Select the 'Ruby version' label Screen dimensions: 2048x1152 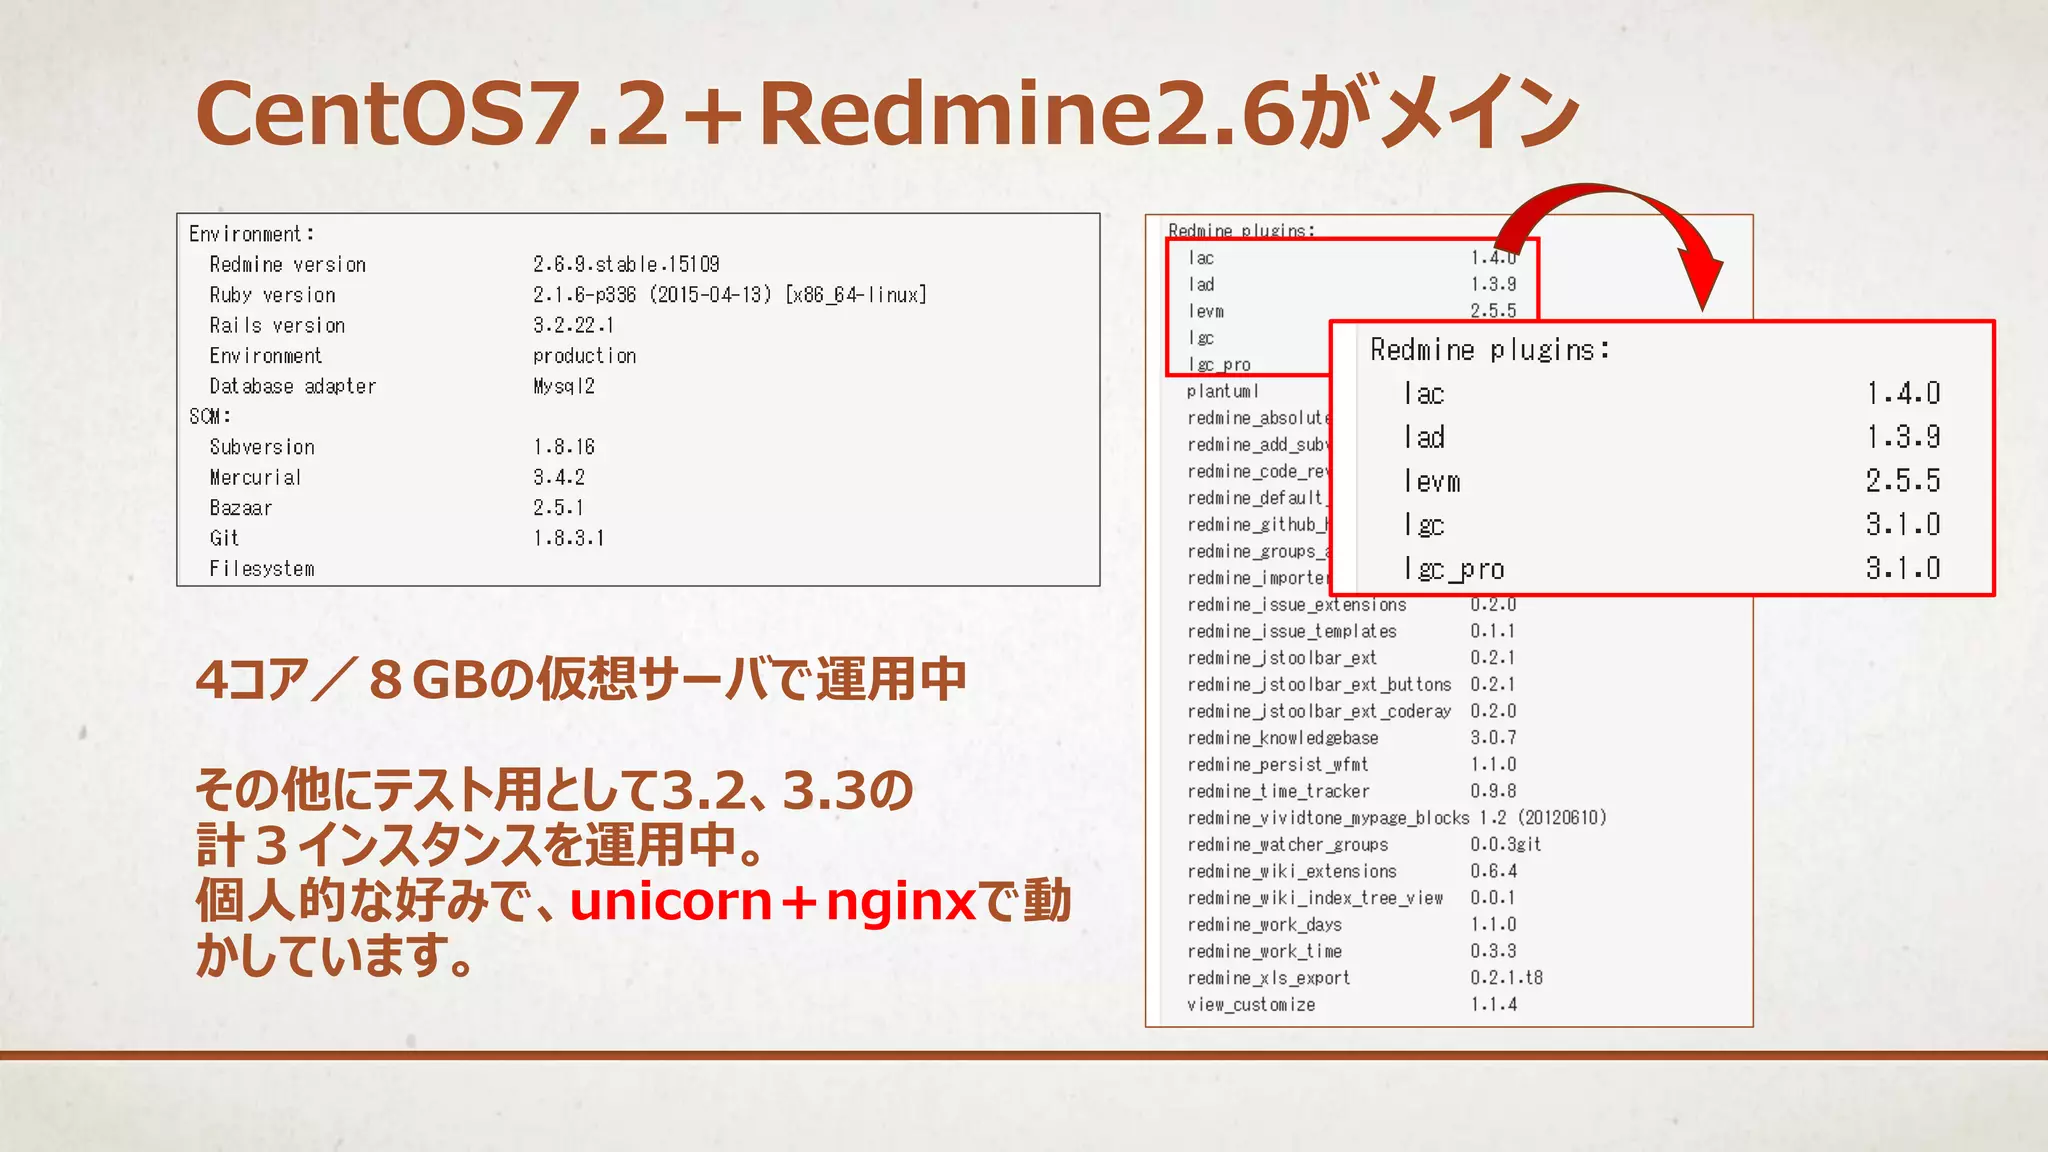click(x=272, y=295)
